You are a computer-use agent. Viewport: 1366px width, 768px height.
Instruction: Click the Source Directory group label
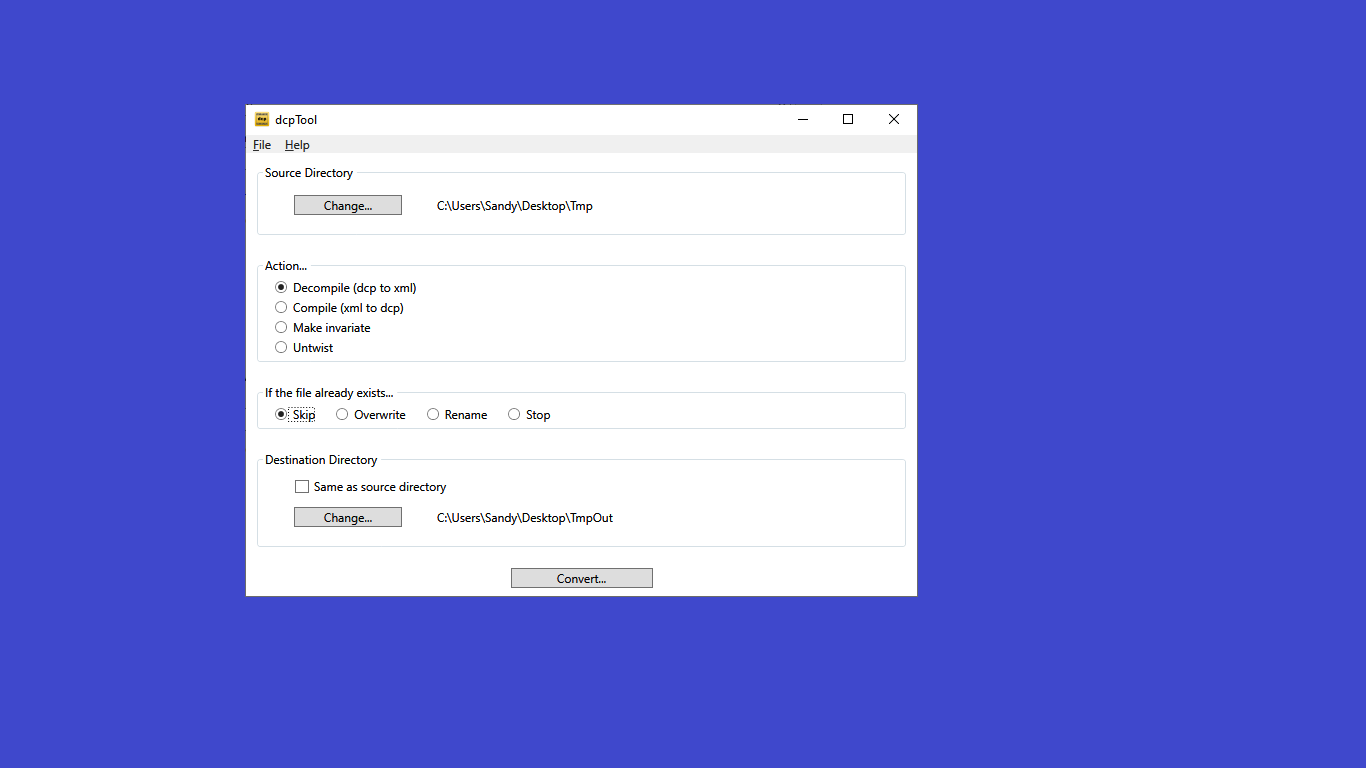pyautogui.click(x=309, y=173)
